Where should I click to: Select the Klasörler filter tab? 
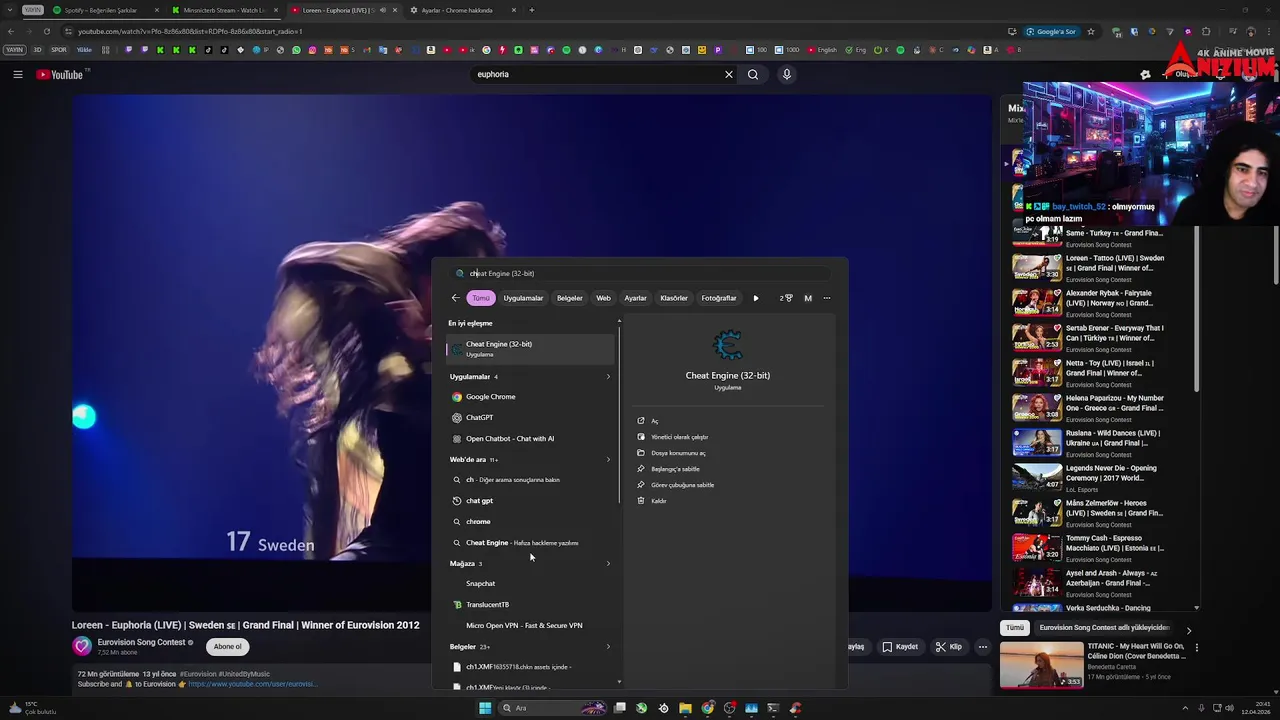click(674, 298)
